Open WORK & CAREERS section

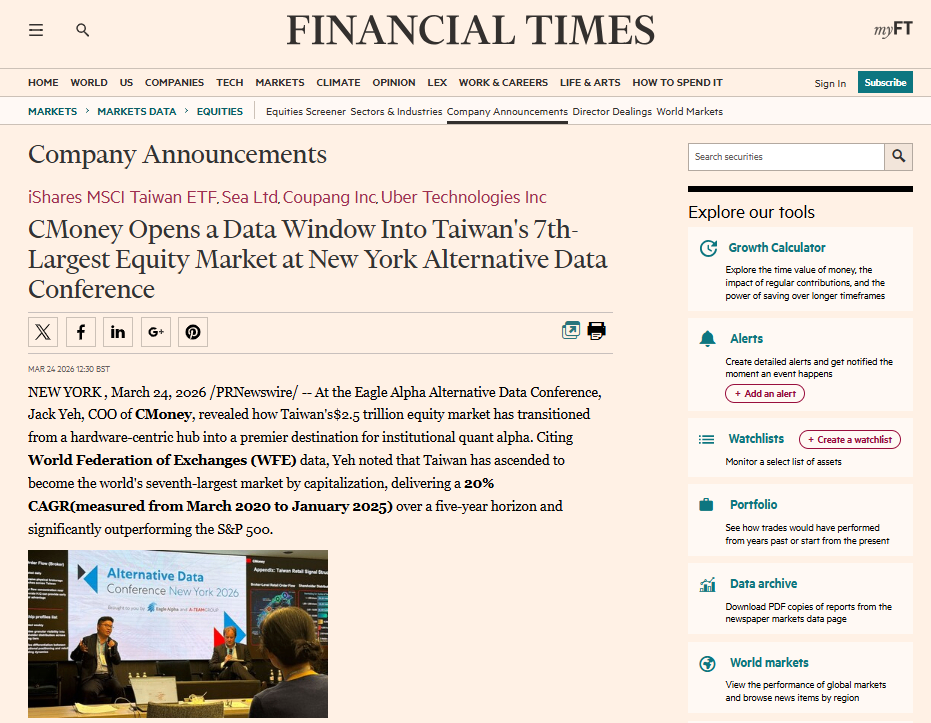pos(504,83)
